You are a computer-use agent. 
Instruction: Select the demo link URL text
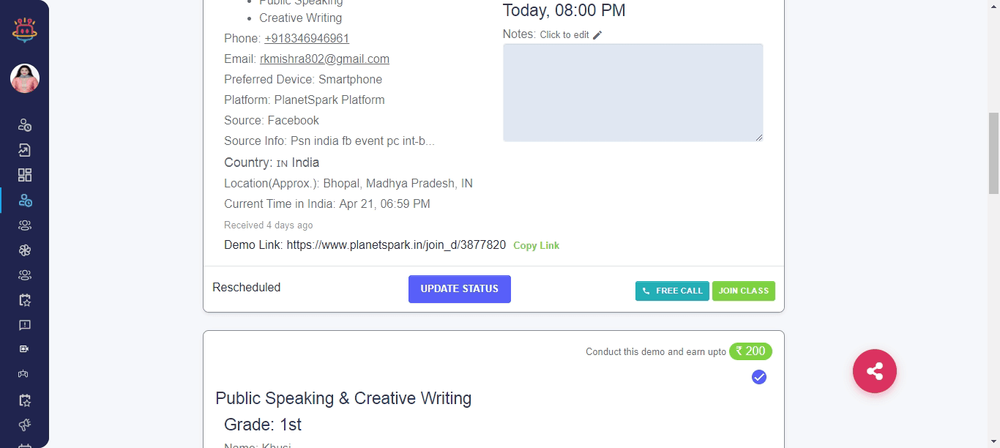click(x=396, y=244)
